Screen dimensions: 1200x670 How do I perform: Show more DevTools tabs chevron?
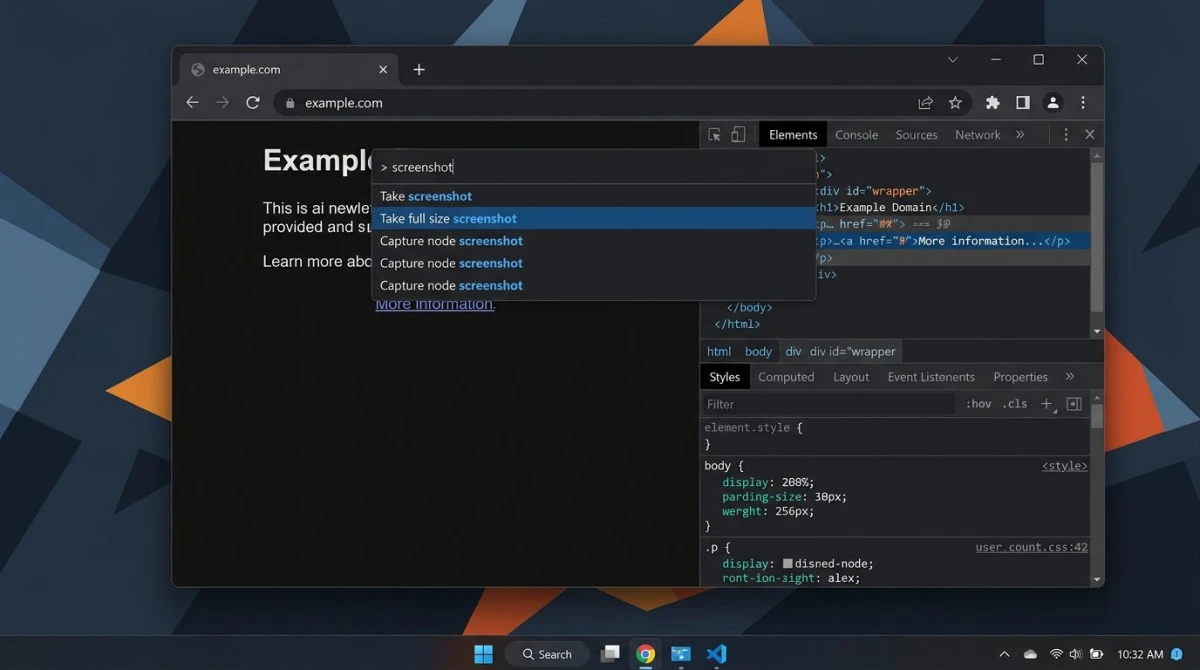(x=1020, y=135)
